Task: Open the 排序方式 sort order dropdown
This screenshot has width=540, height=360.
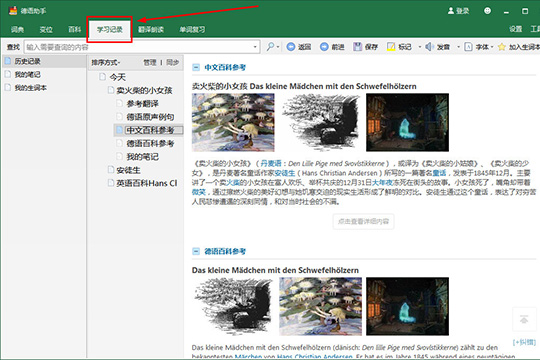Action: click(x=105, y=62)
